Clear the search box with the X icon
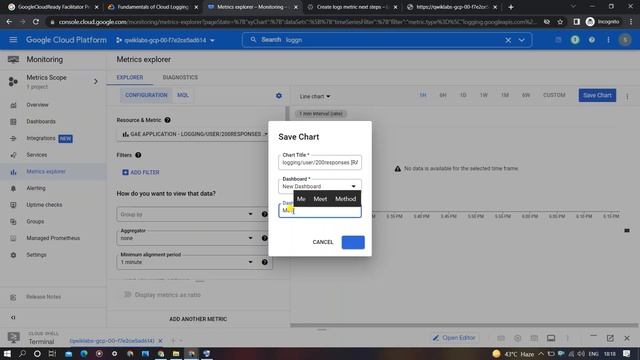 508,40
